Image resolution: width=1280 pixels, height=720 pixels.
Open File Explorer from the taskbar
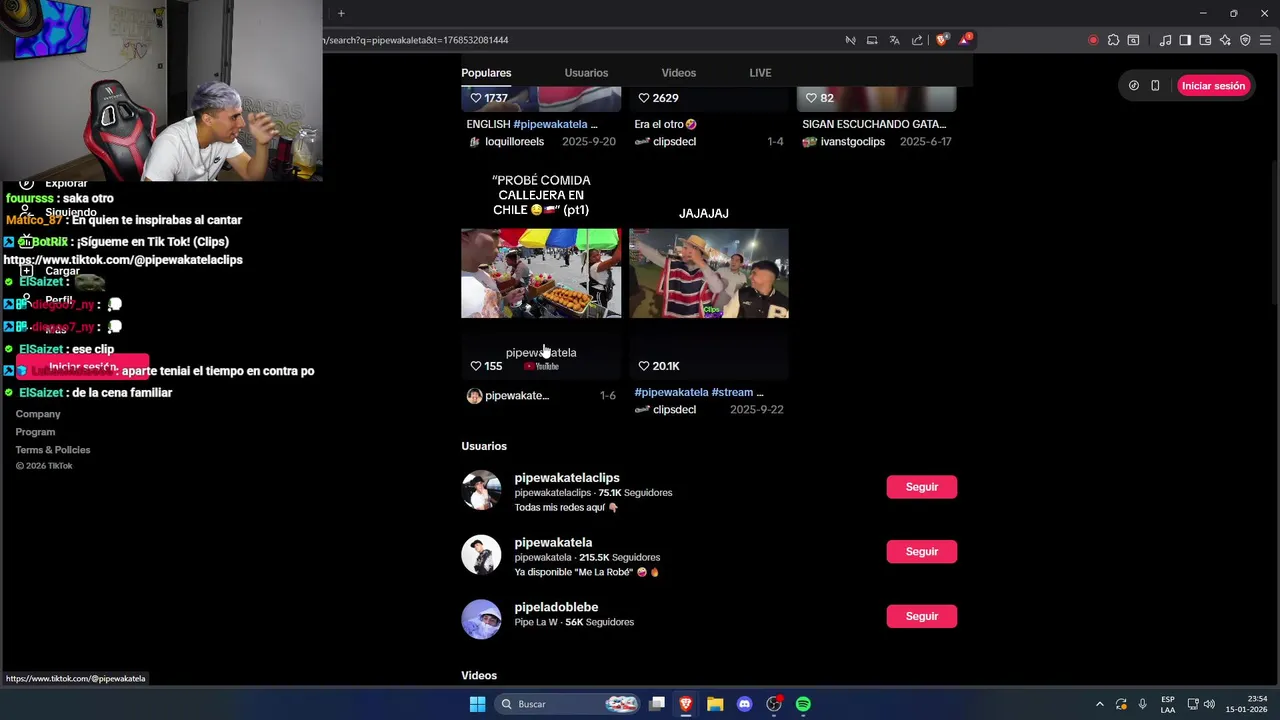pos(715,704)
